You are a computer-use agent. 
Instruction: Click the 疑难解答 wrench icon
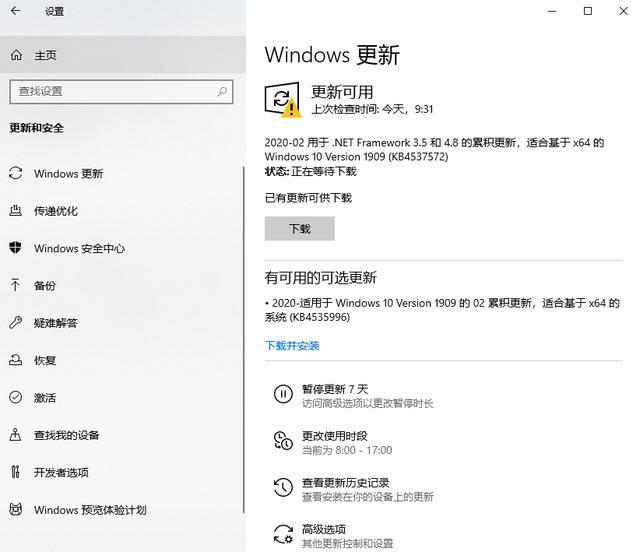point(16,323)
